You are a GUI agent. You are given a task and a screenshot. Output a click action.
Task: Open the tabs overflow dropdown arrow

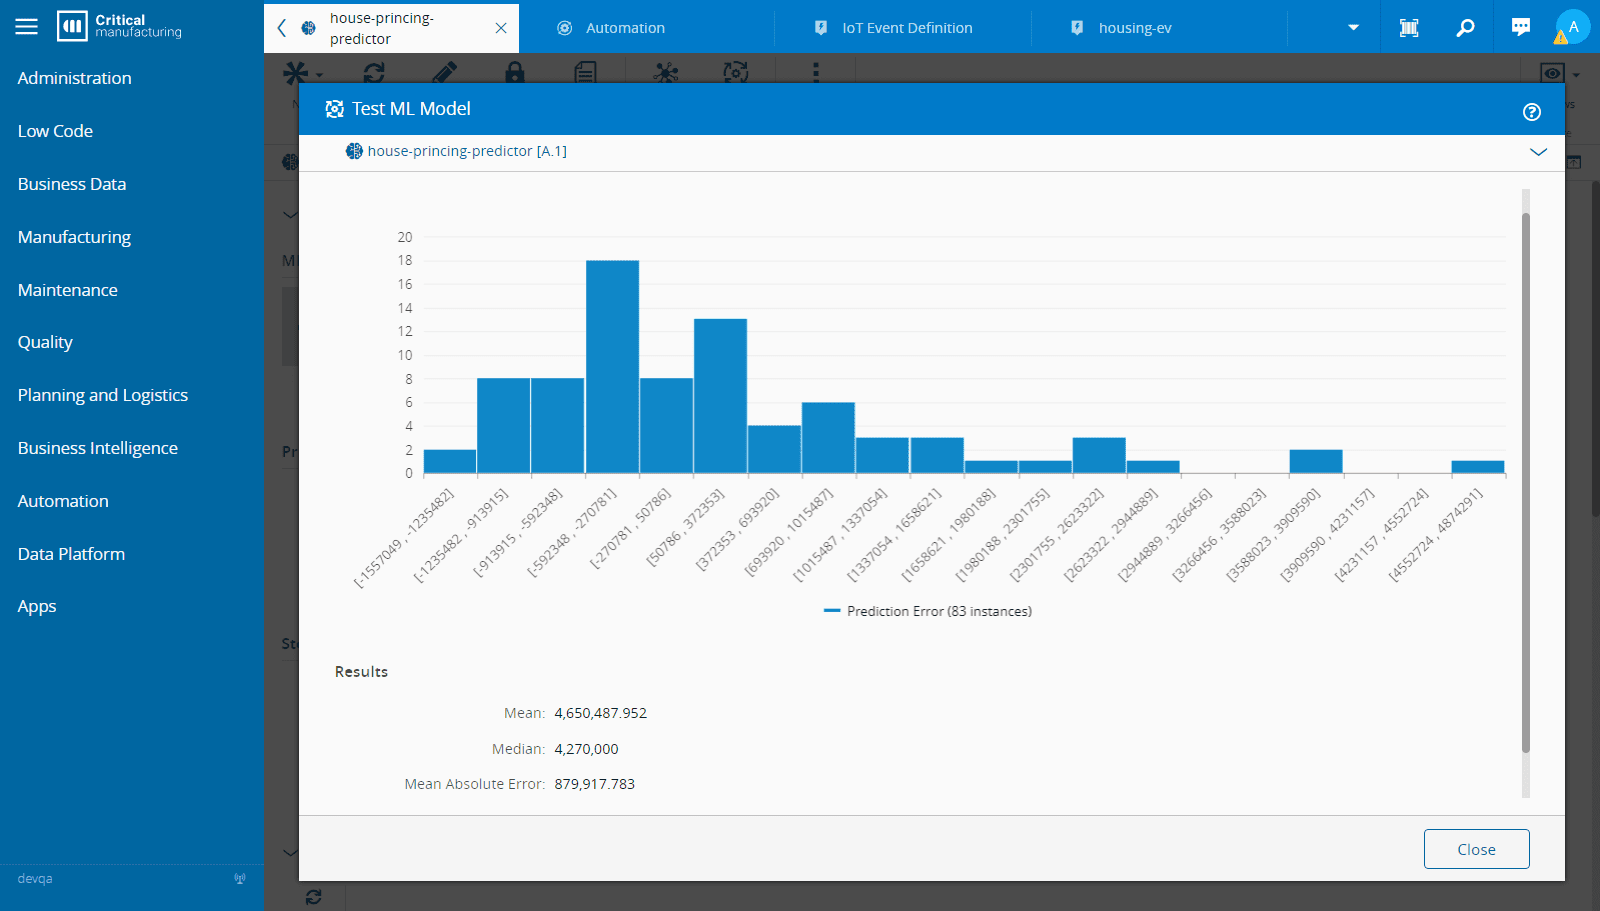[x=1353, y=28]
